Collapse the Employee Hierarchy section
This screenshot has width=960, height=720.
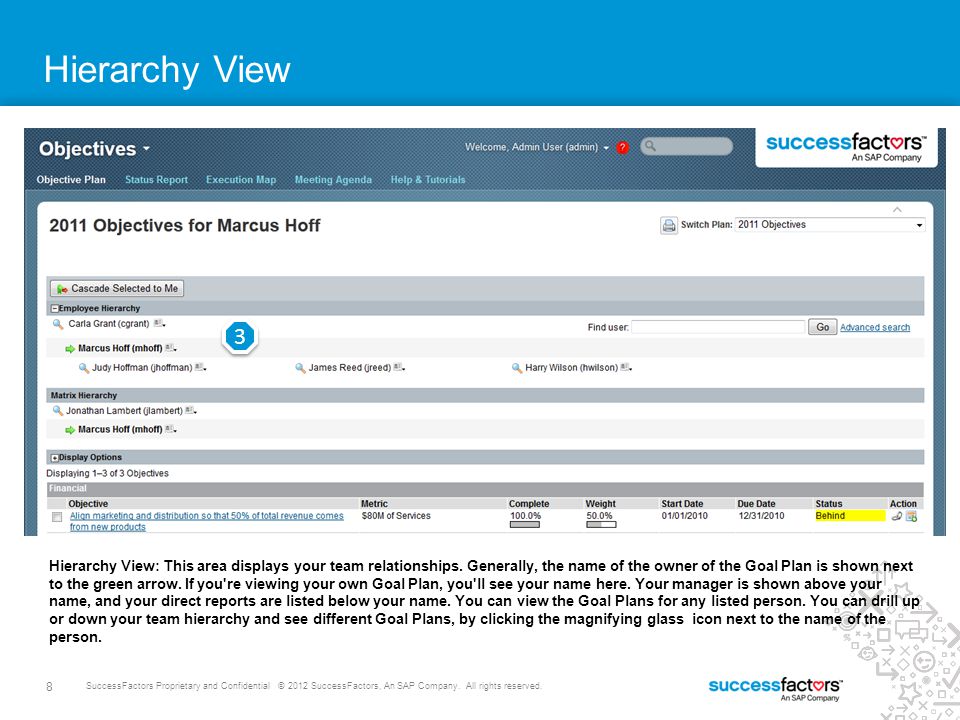coord(54,309)
